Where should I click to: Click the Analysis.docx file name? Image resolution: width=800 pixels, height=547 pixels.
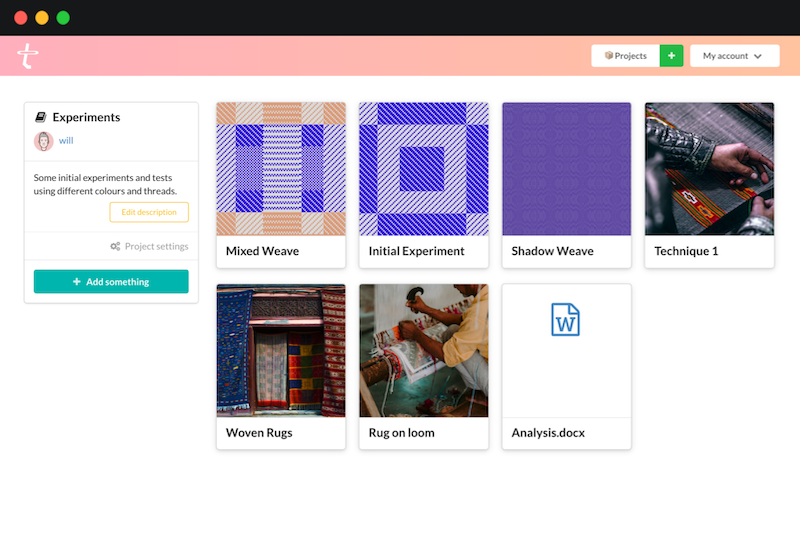[x=548, y=433]
